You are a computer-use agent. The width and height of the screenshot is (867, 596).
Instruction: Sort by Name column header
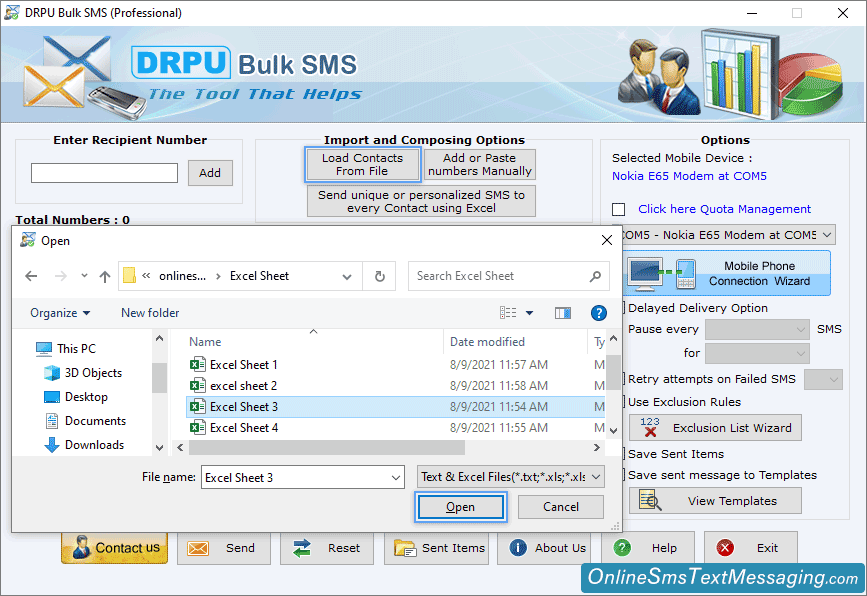coord(205,342)
